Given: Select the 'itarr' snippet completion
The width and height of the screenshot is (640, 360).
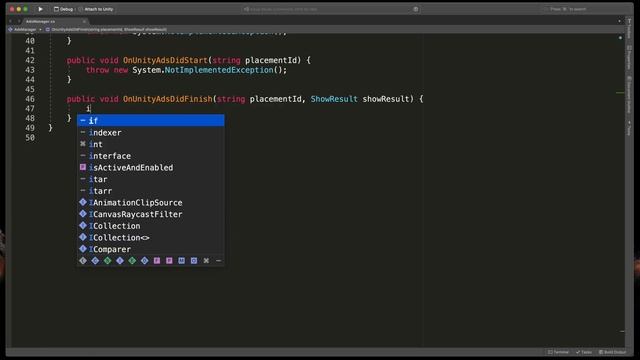Looking at the screenshot, I should (151, 191).
